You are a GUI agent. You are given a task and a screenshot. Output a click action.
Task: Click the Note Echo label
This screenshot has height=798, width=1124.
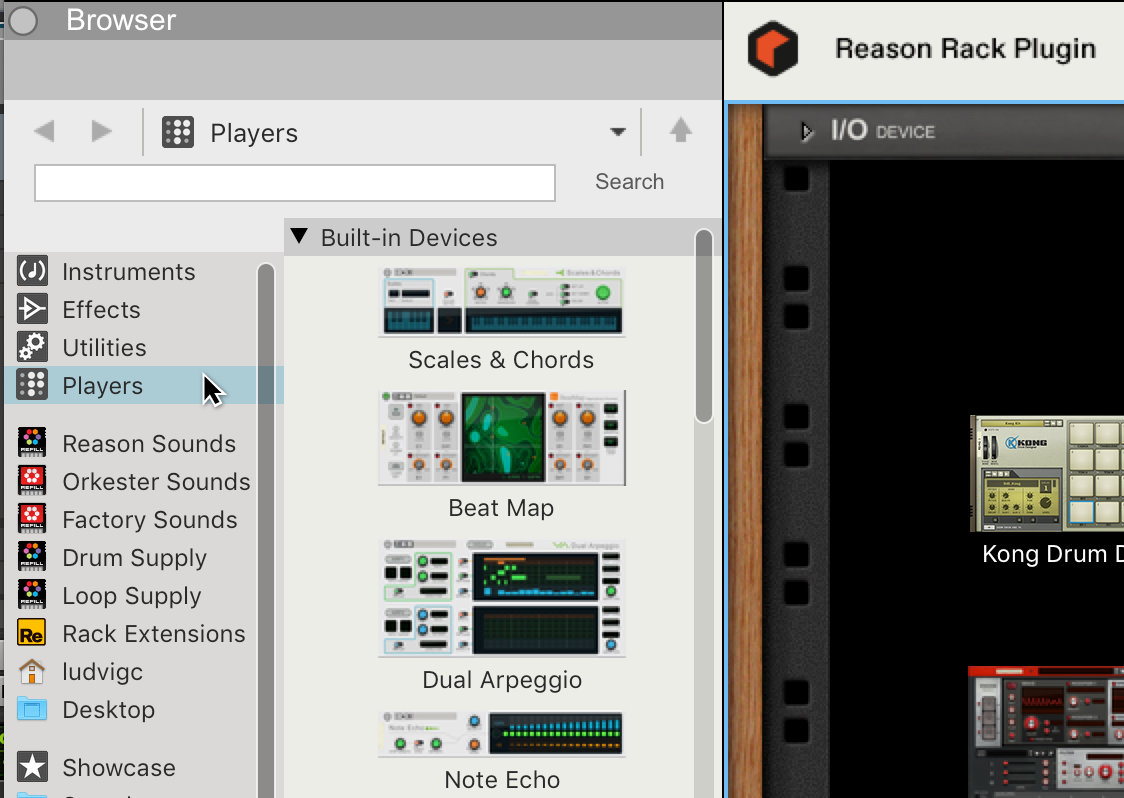502,779
